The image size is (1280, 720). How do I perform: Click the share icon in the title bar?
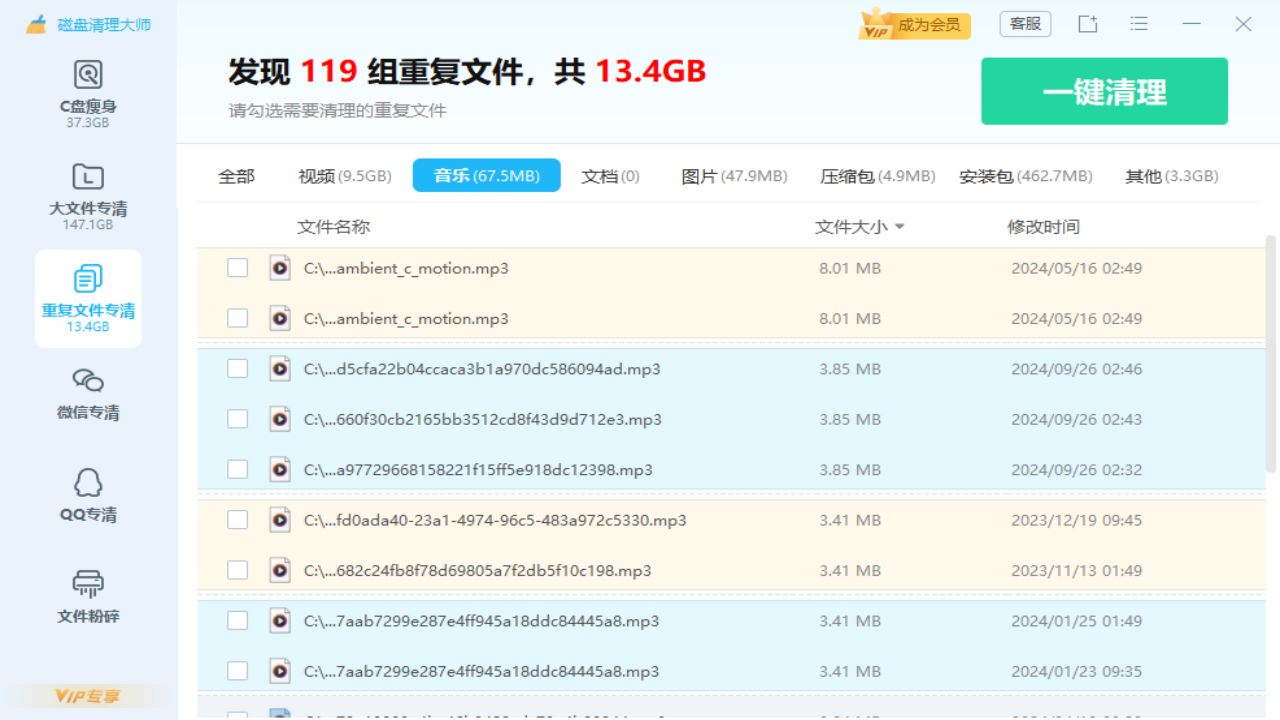(x=1087, y=23)
